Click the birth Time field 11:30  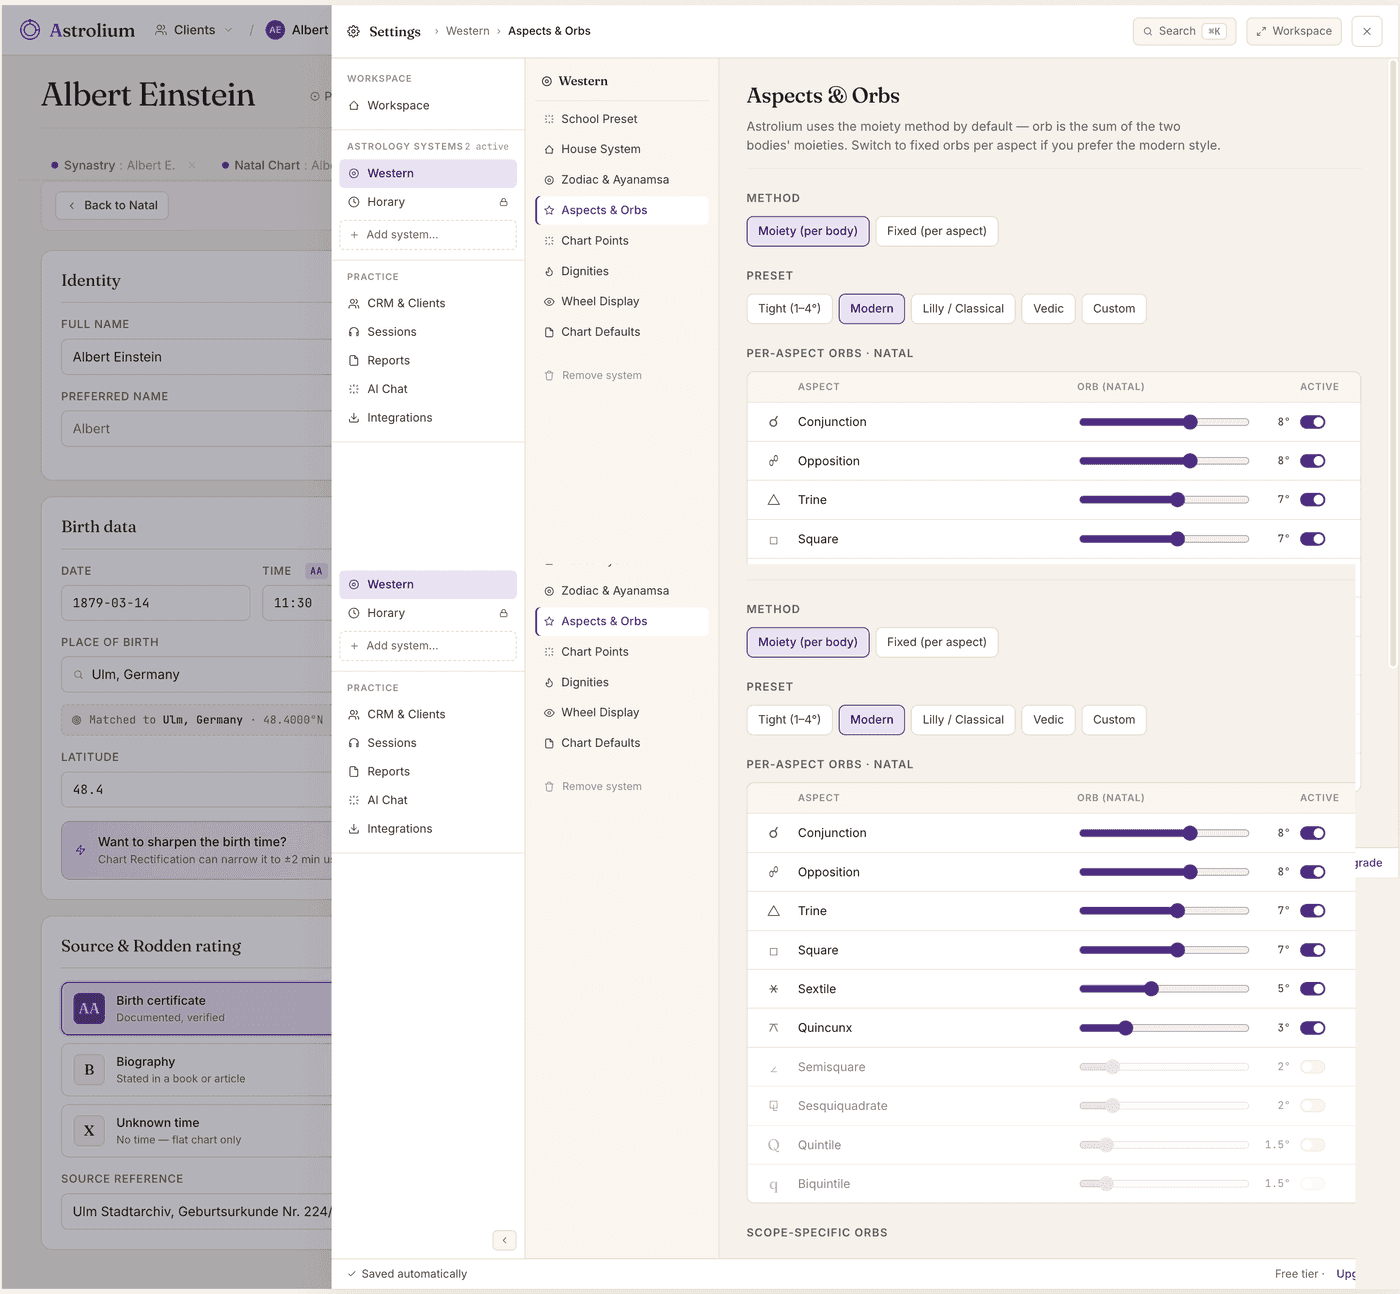coord(297,603)
